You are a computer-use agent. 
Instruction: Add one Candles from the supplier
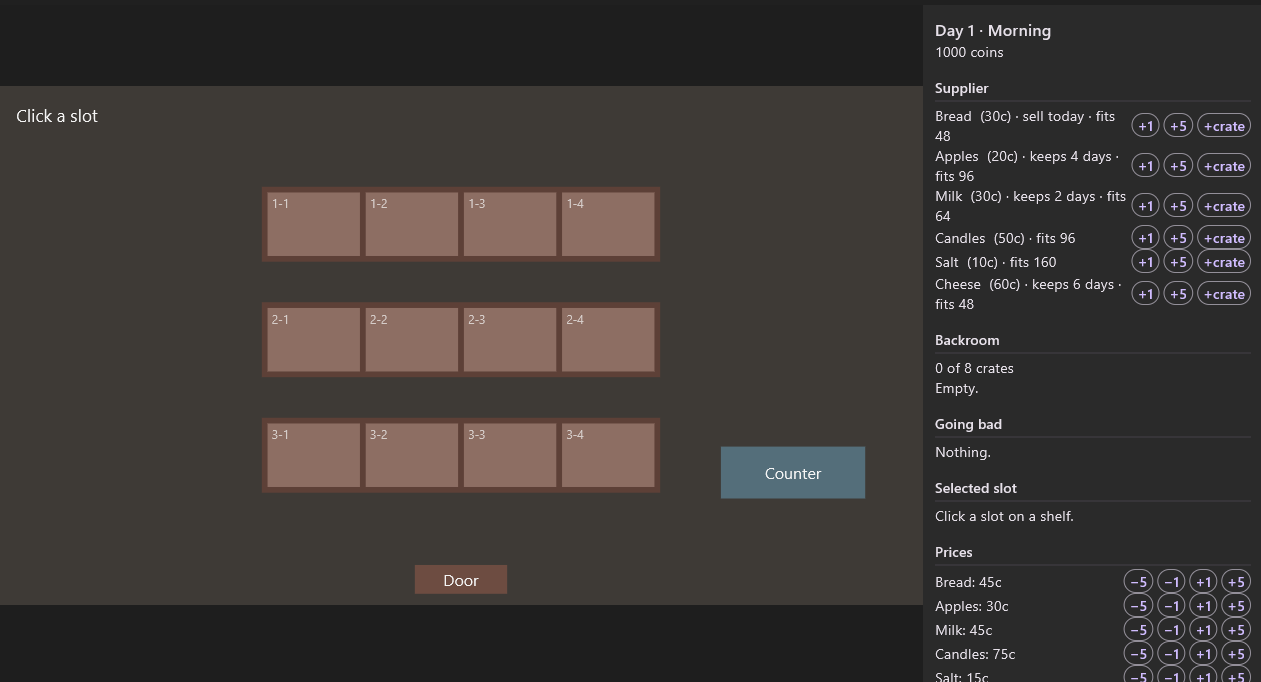(1146, 238)
